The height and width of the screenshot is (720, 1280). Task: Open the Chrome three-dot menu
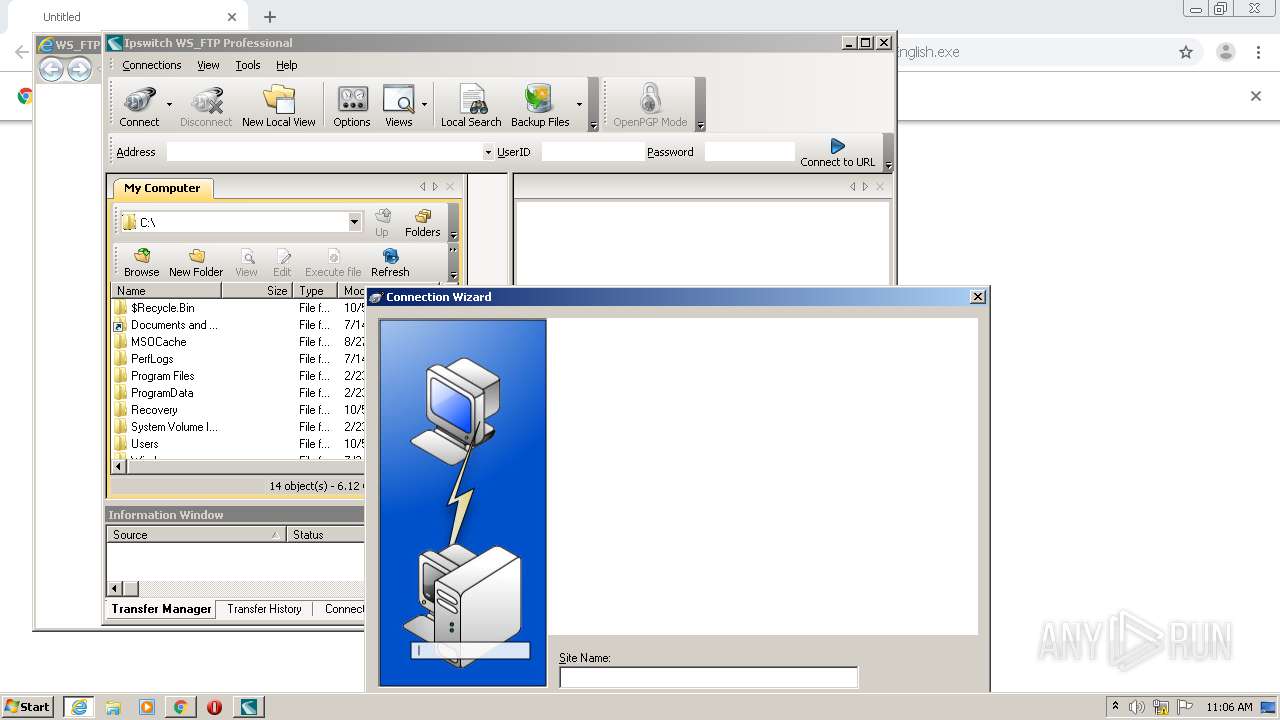point(1259,52)
